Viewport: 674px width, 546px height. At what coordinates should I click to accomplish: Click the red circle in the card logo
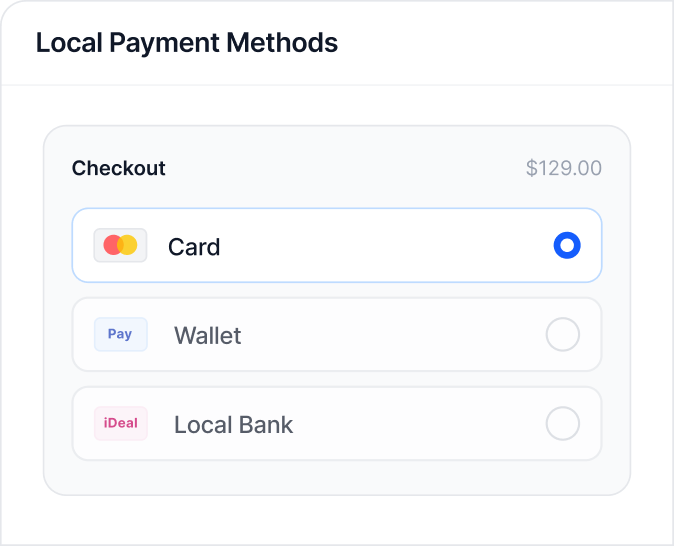click(113, 245)
